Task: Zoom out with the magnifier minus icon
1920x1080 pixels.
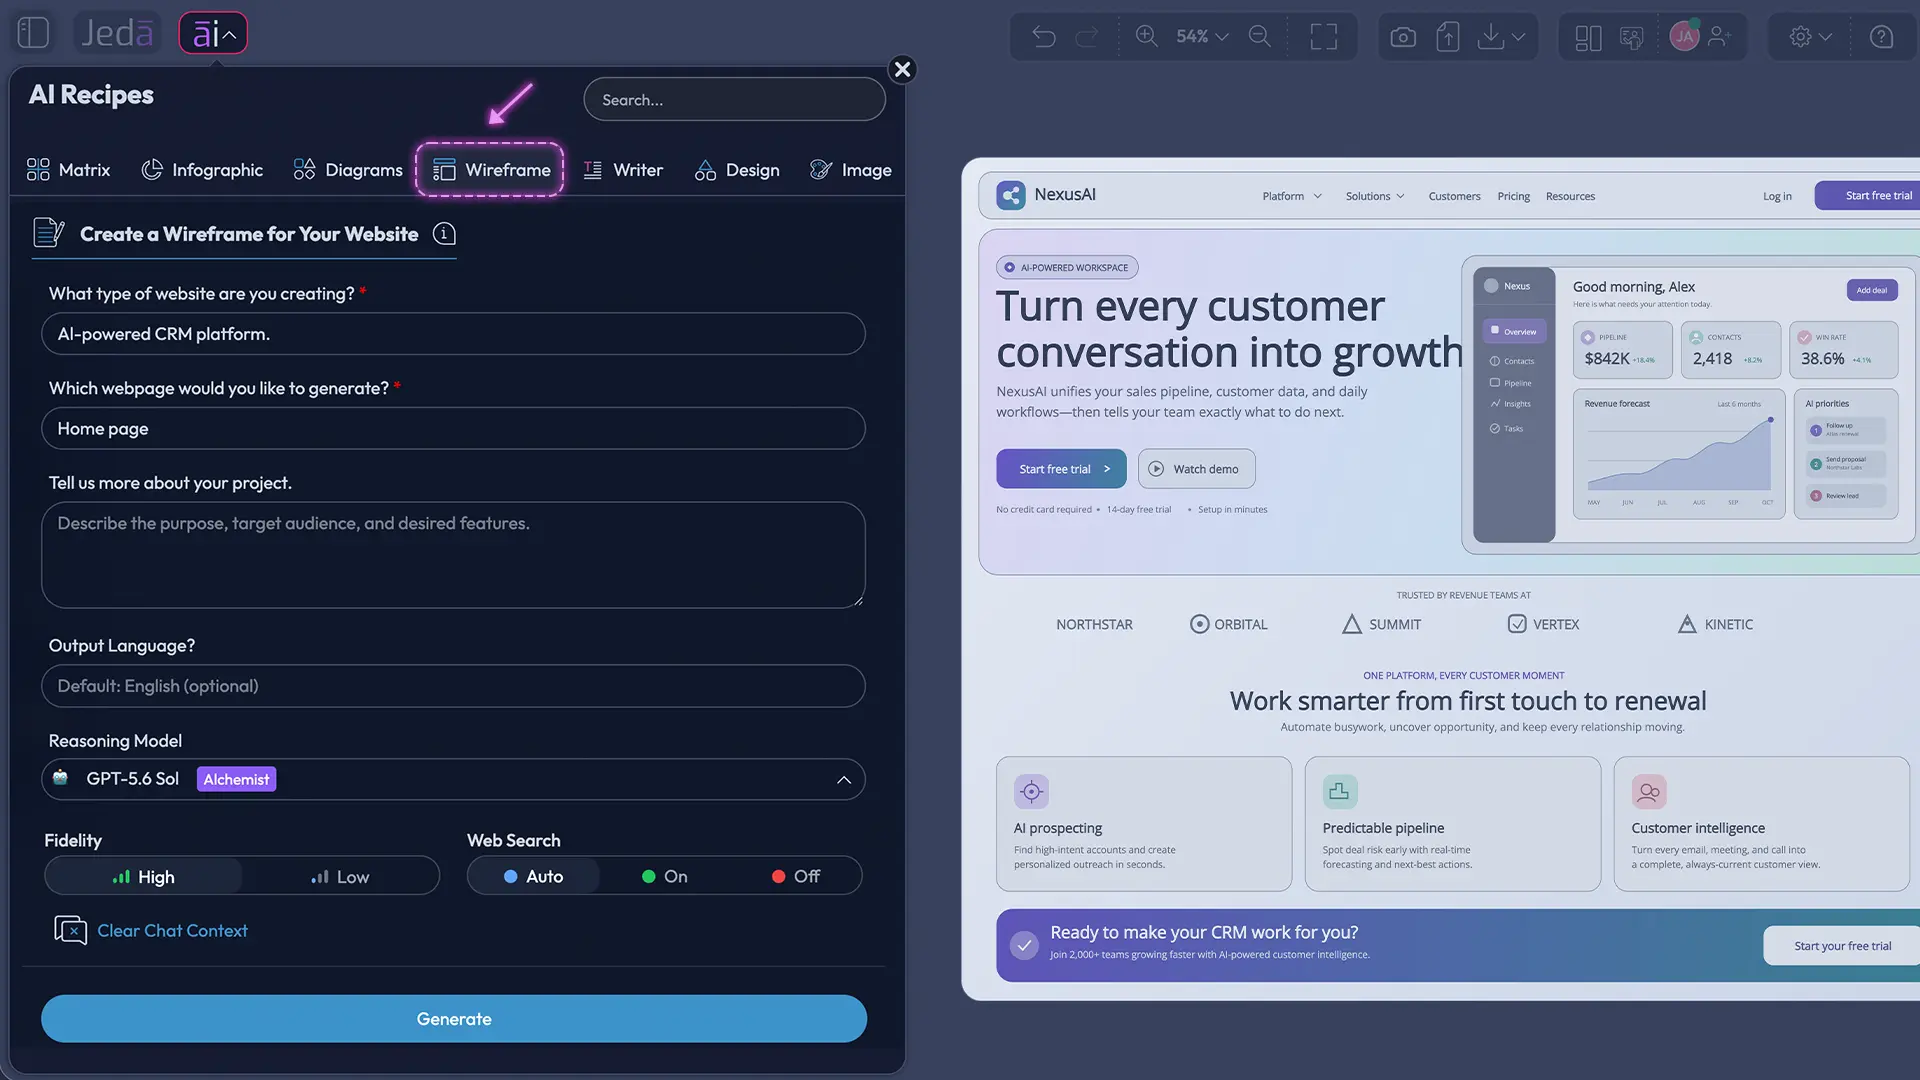Action: 1260,37
